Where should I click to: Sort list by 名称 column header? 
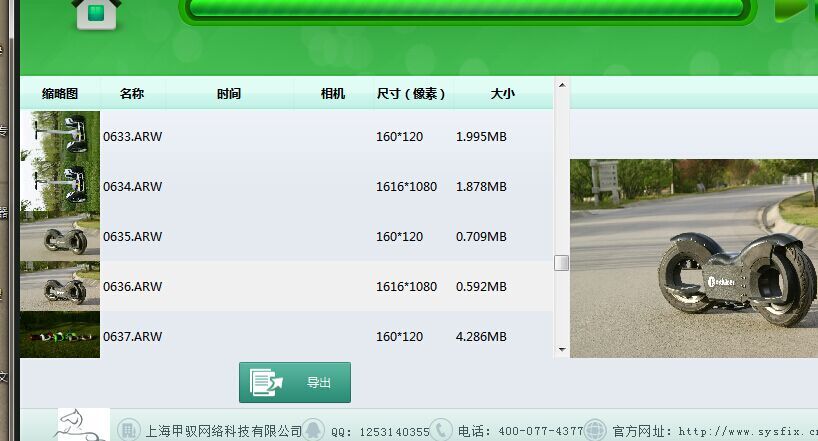point(132,94)
